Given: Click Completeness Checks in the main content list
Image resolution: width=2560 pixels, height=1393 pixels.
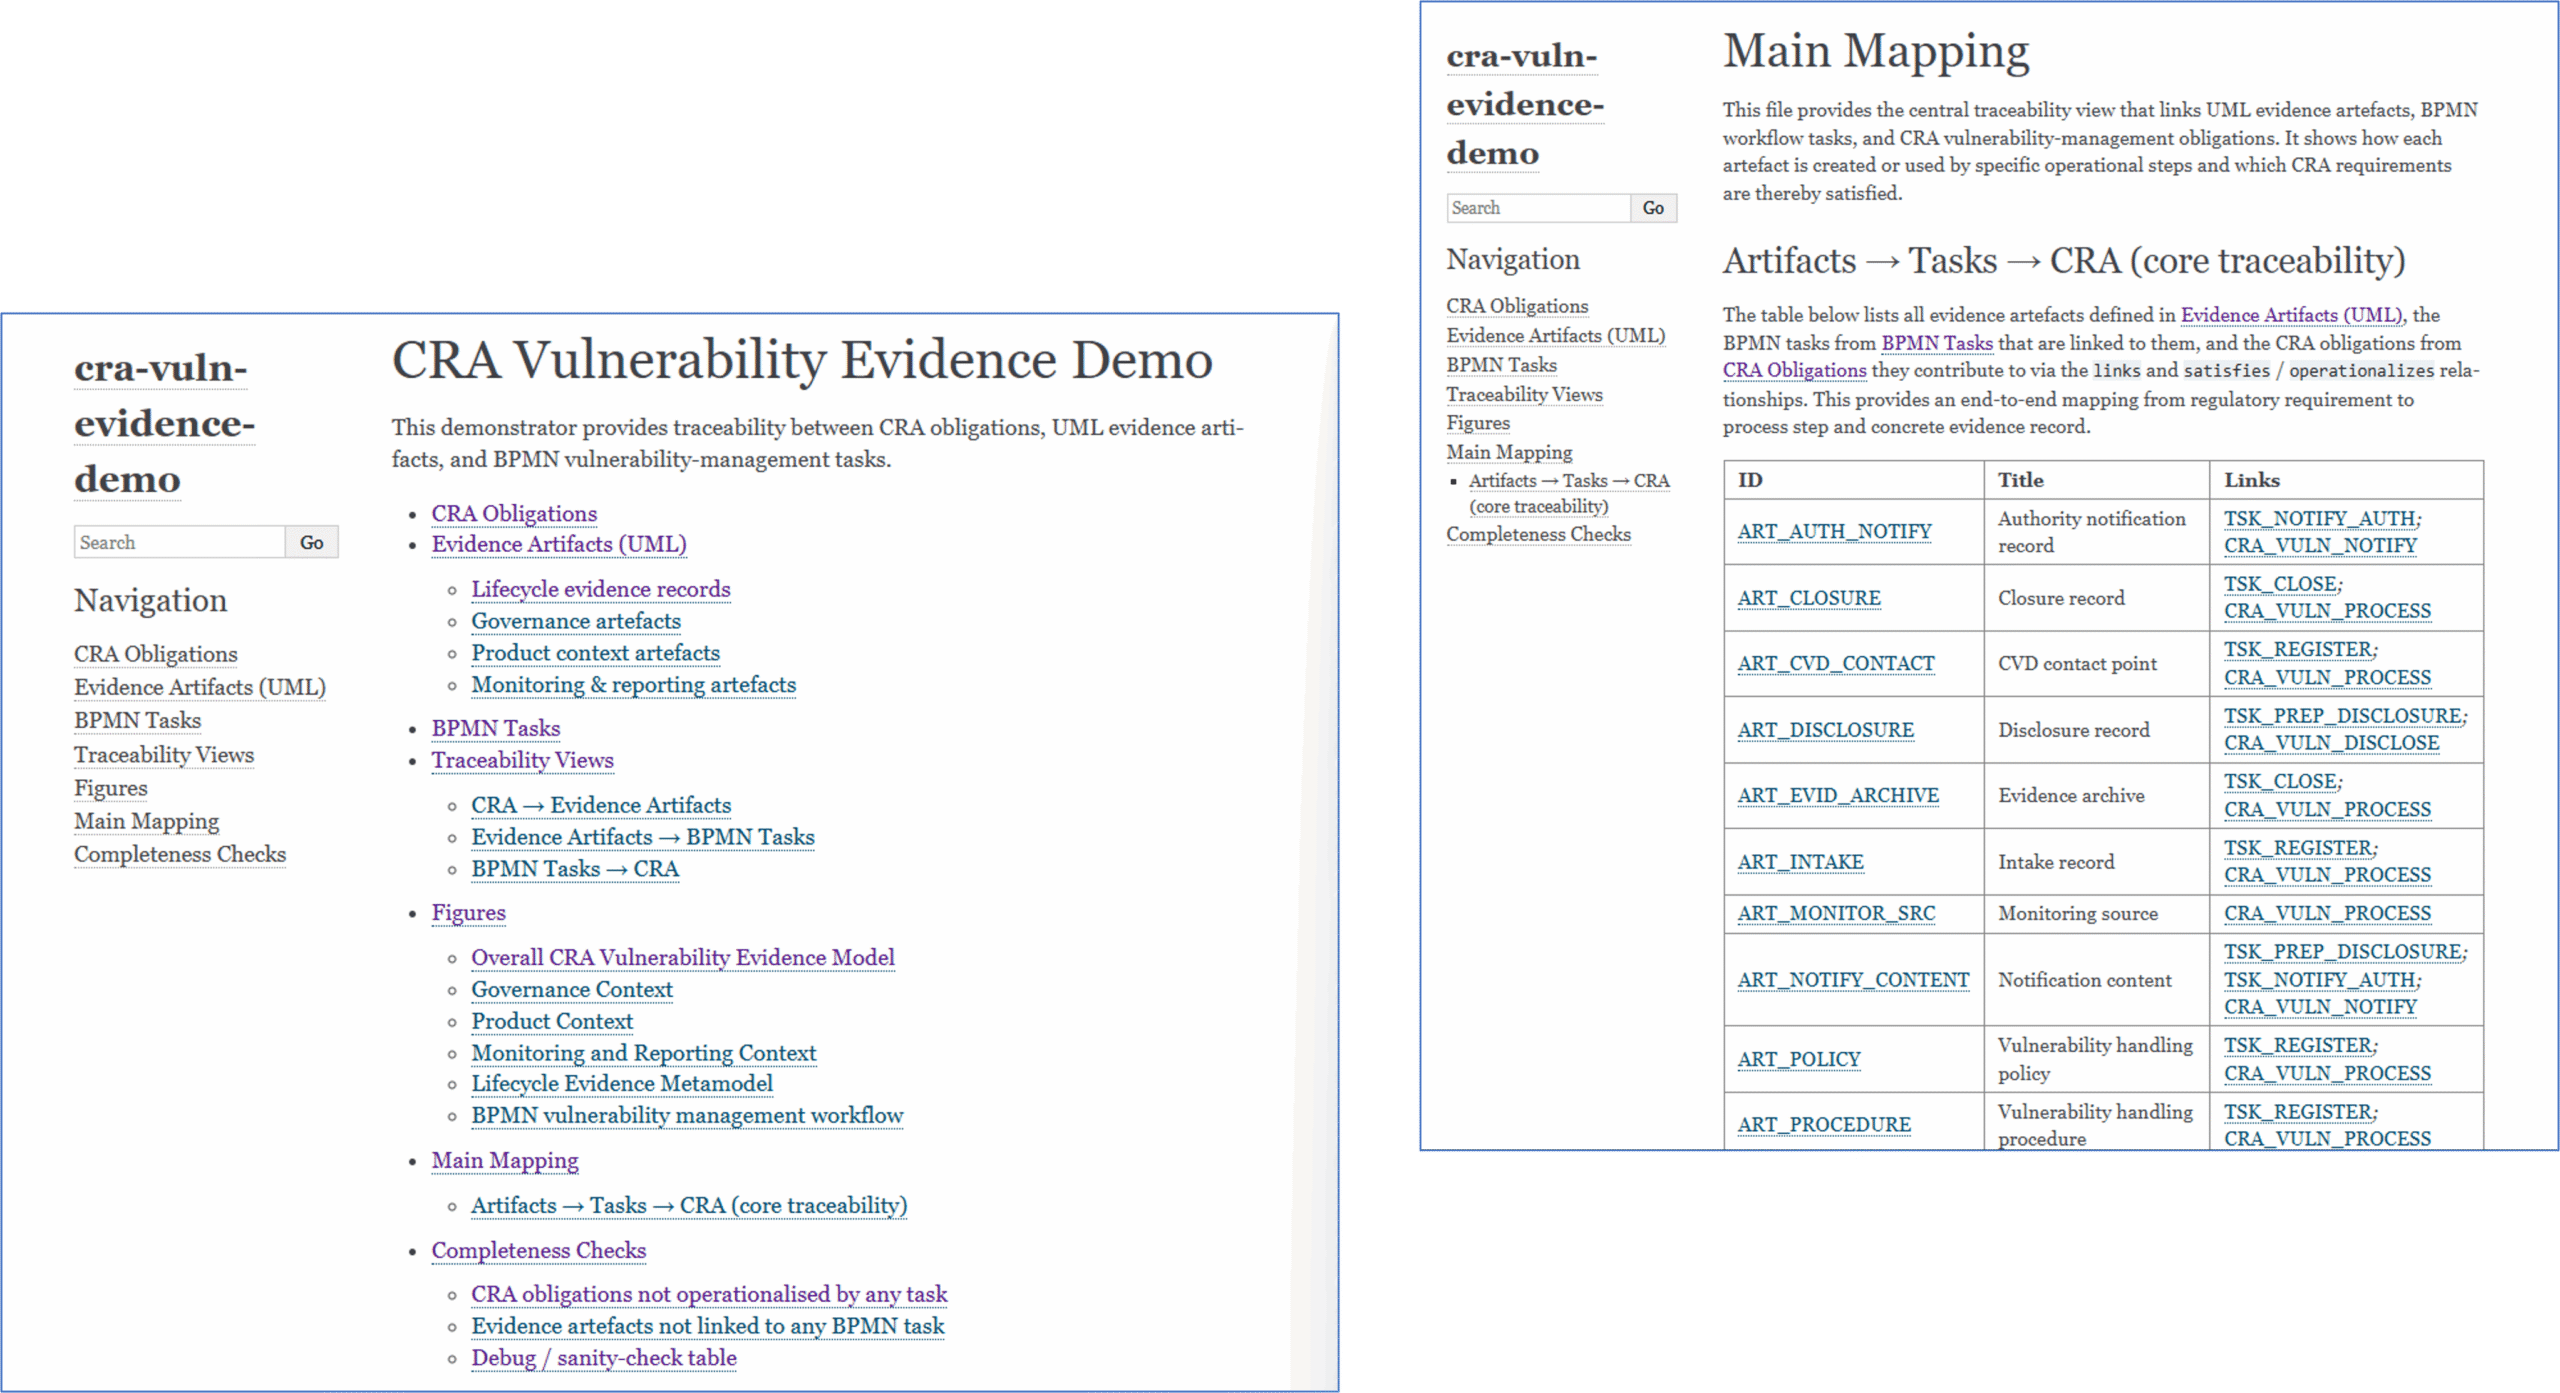Looking at the screenshot, I should click(539, 1250).
